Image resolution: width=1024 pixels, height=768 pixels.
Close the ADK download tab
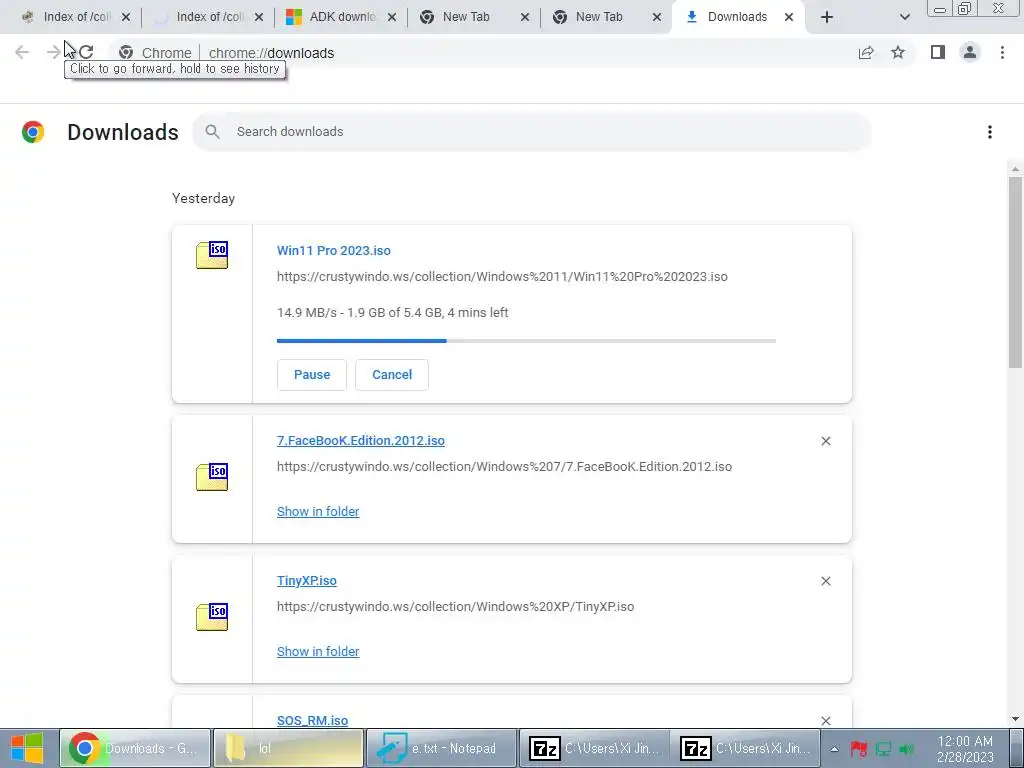click(x=392, y=18)
